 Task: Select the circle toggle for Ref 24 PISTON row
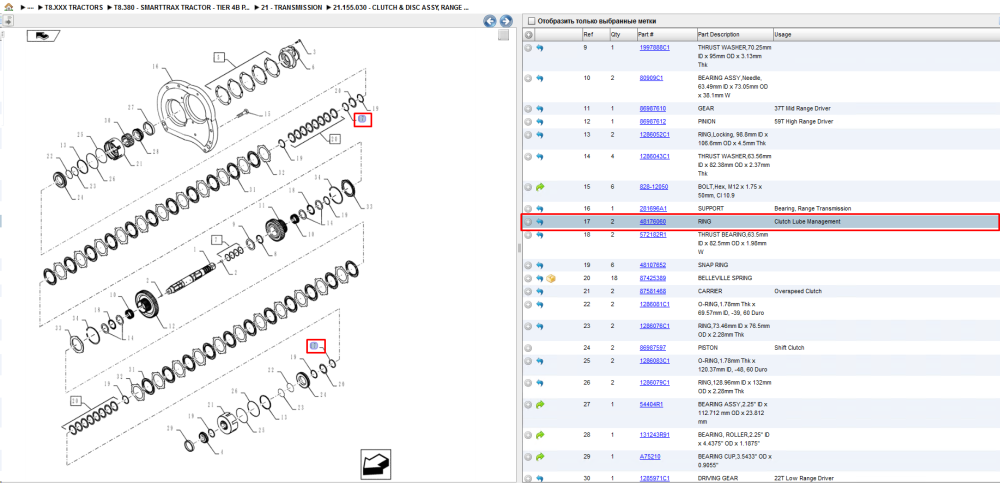(528, 348)
